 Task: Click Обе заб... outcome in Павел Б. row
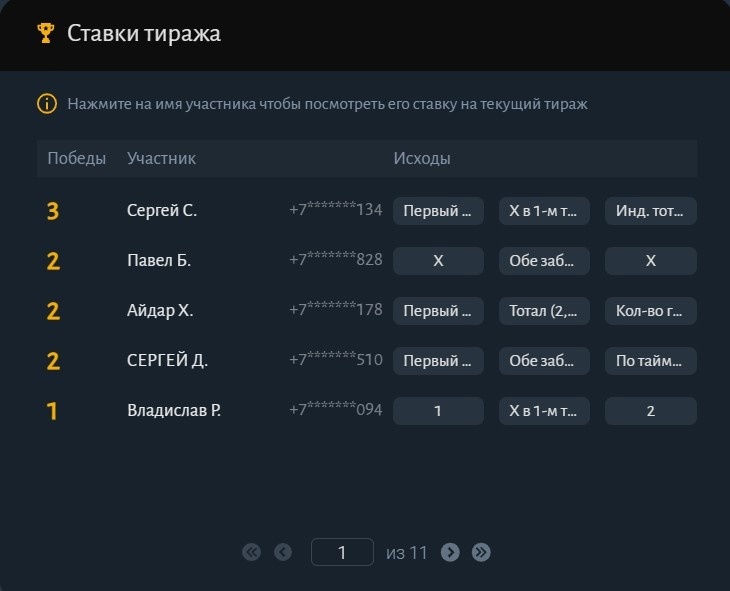tap(544, 261)
